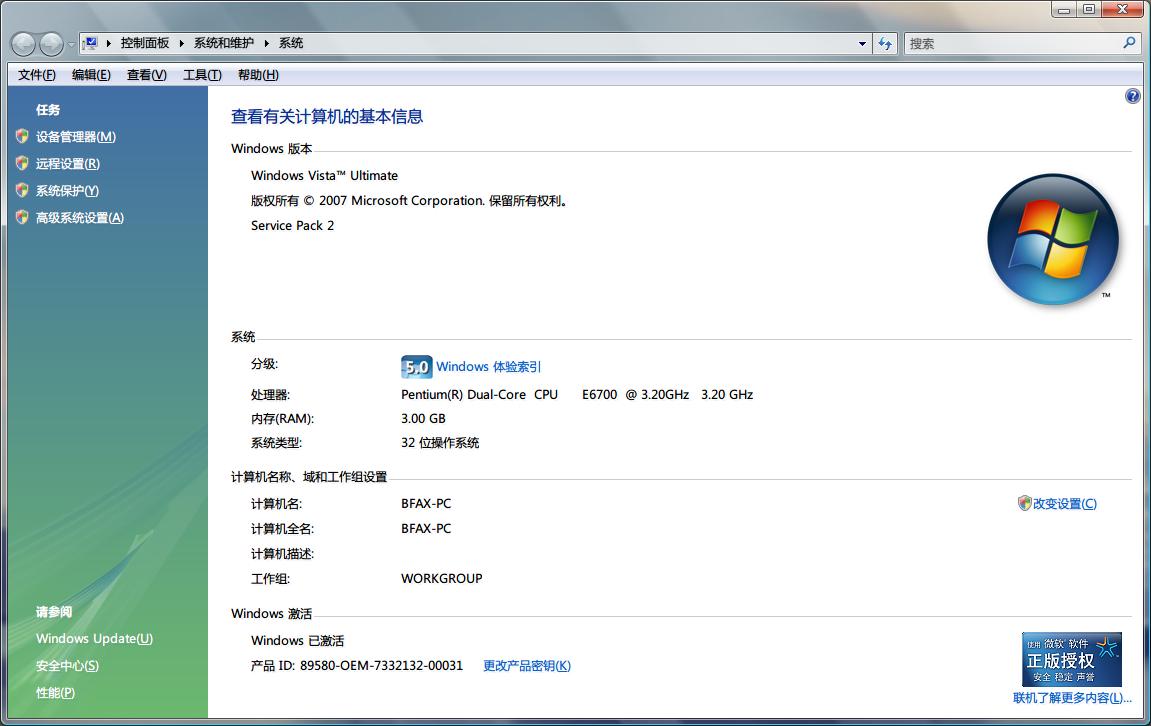Image resolution: width=1151 pixels, height=726 pixels.
Task: Open the 编辑(E) menu
Action: tap(91, 75)
